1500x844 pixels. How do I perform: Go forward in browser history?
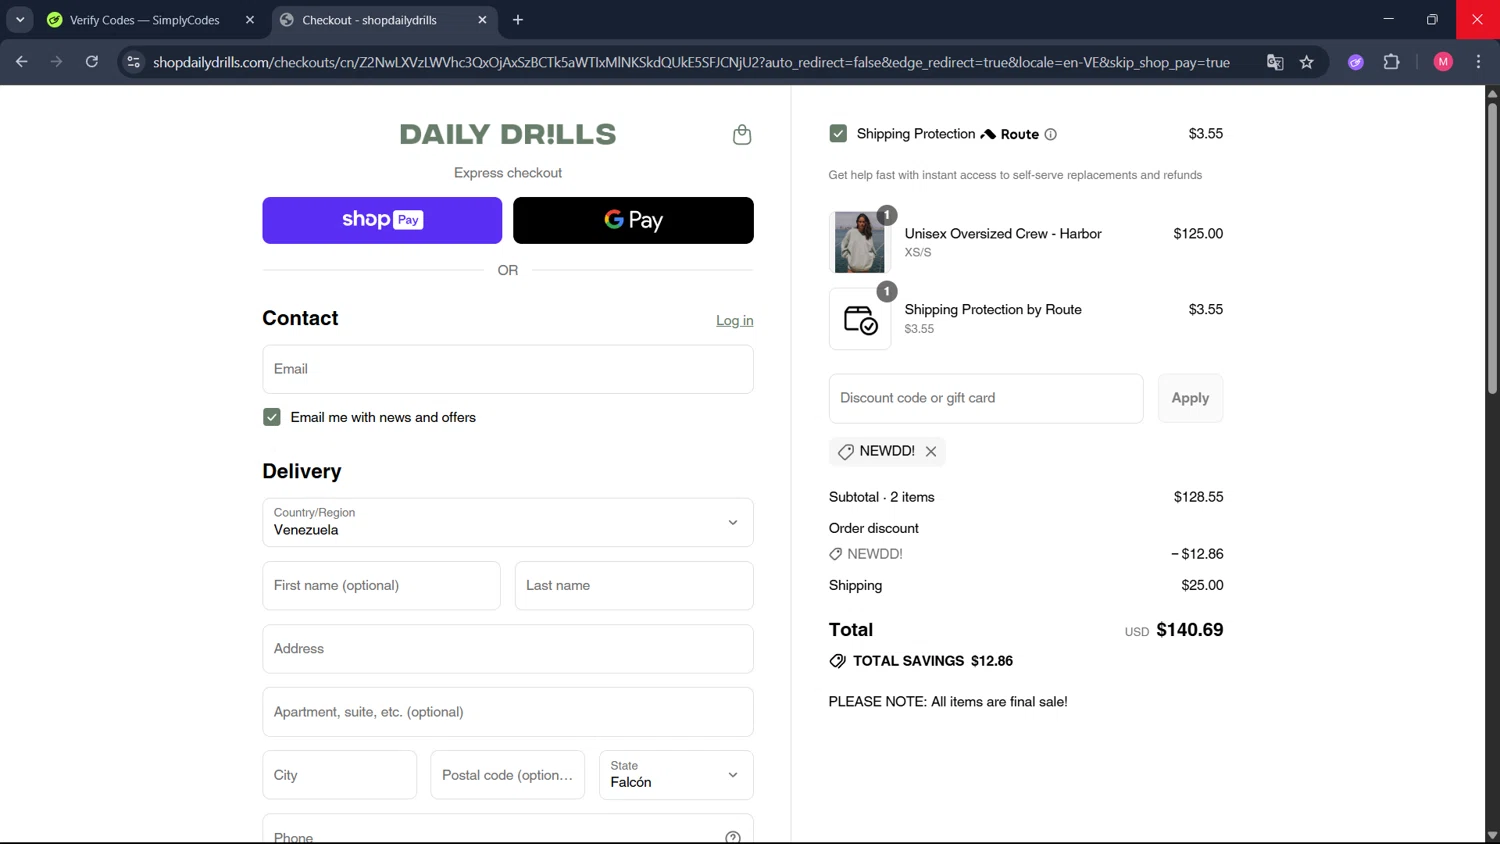tap(57, 62)
